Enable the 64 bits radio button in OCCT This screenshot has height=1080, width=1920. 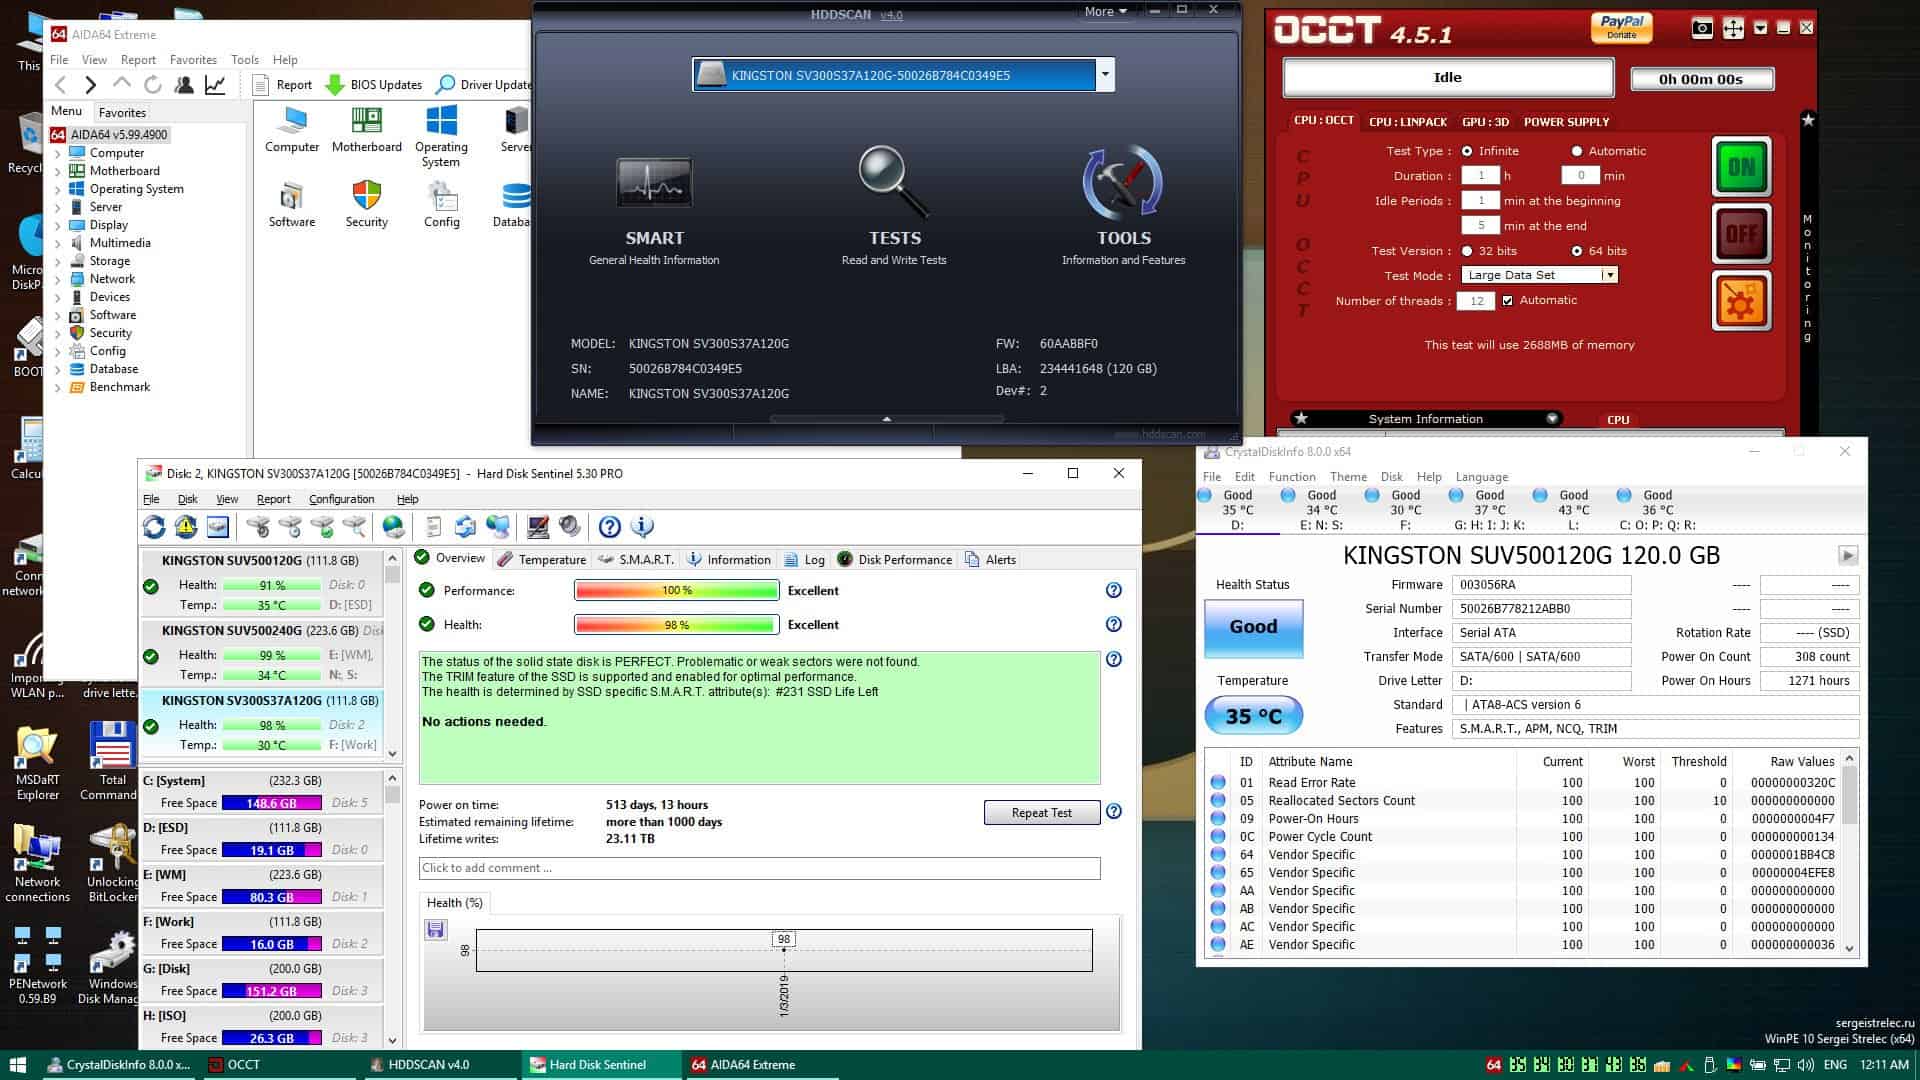(1576, 251)
